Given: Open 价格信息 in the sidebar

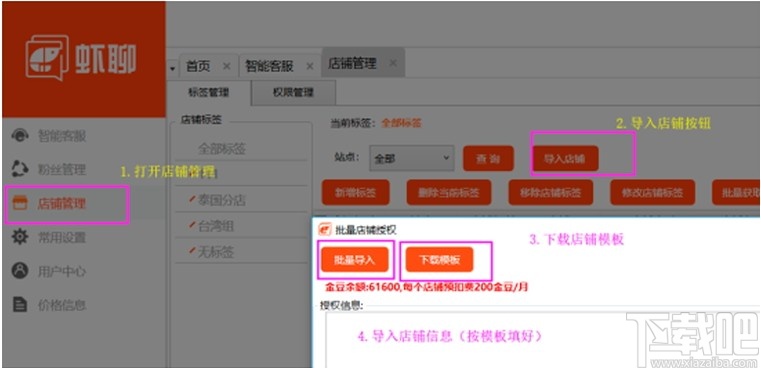Looking at the screenshot, I should pyautogui.click(x=62, y=305).
